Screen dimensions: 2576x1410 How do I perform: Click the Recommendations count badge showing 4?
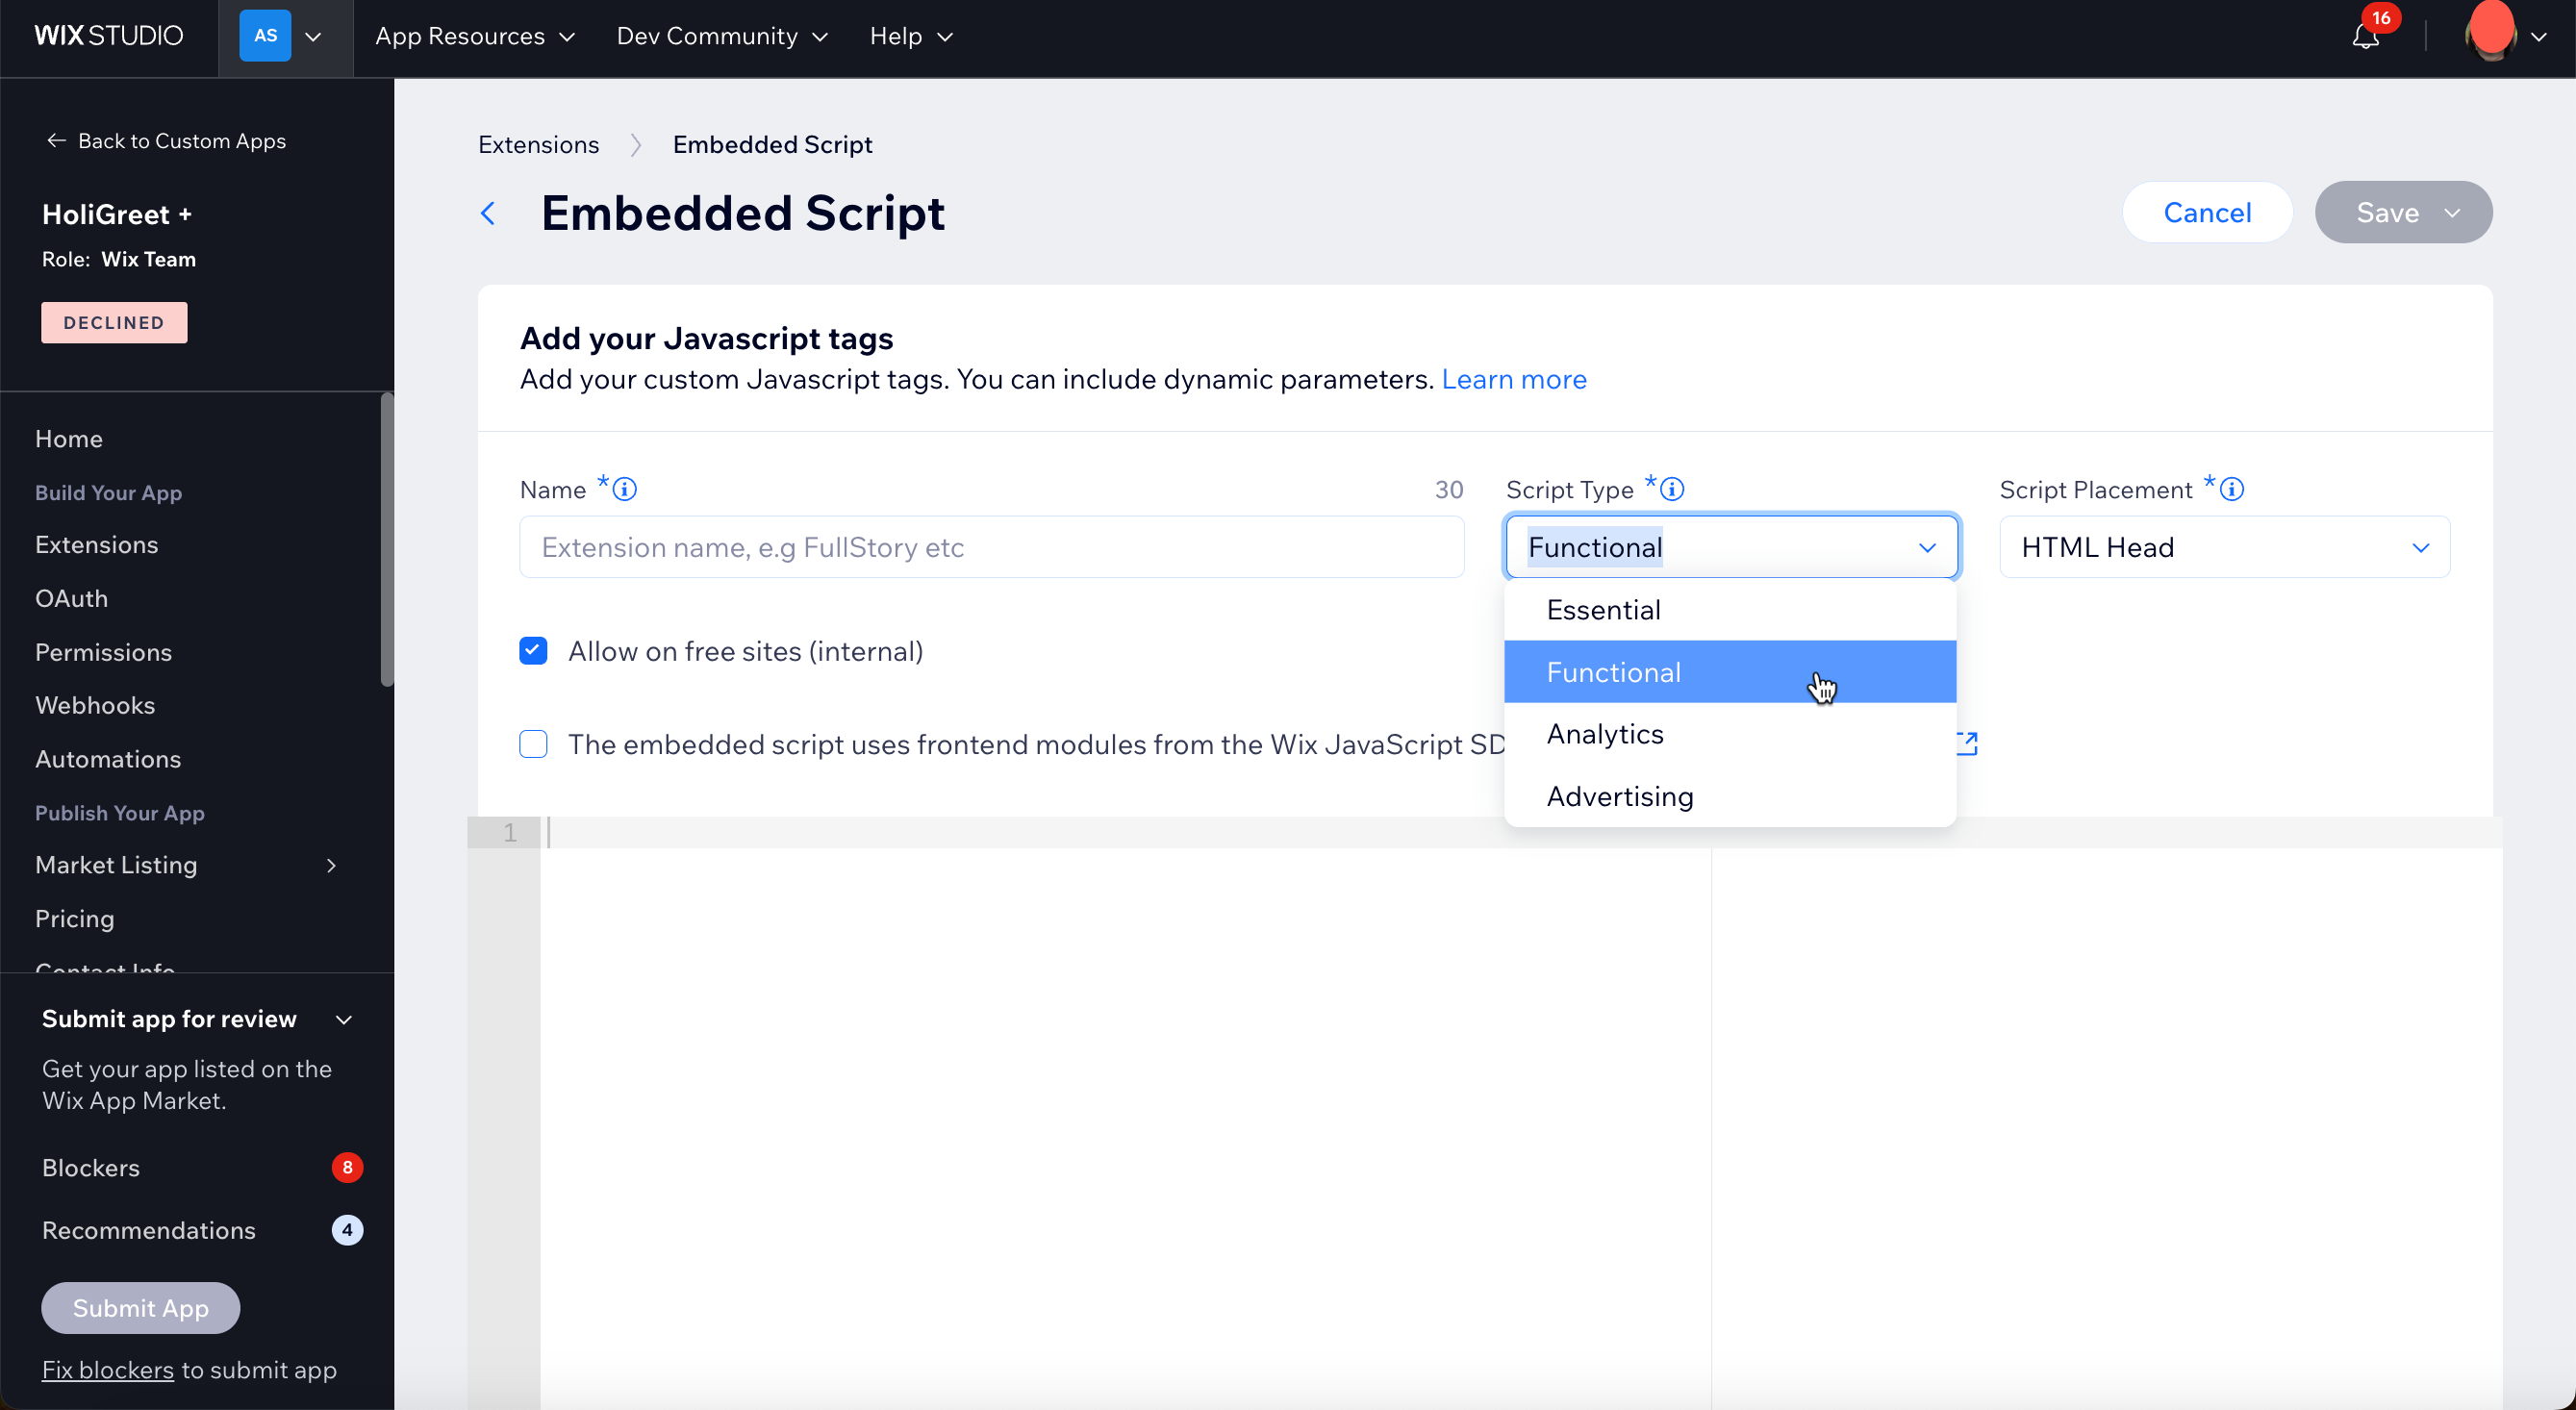click(x=347, y=1230)
